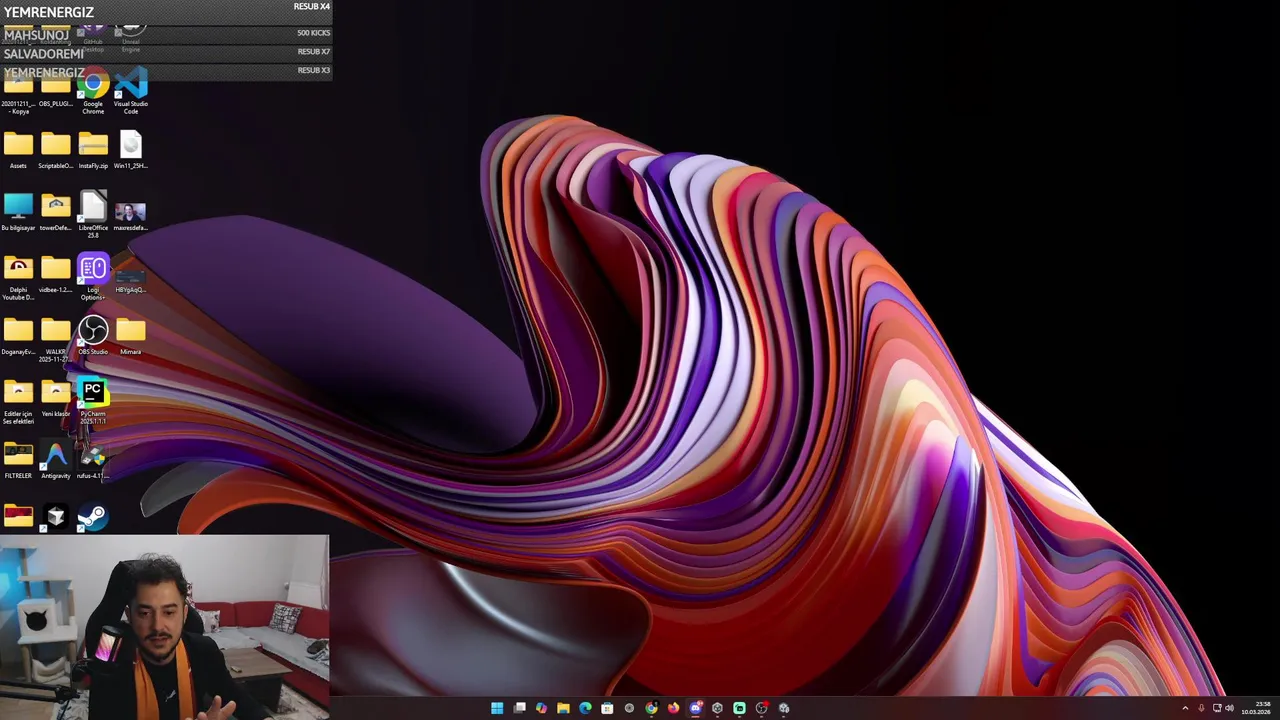Launch LibreOffice 25.8 shortcut
Viewport: 1280px width, 720px height.
(93, 215)
